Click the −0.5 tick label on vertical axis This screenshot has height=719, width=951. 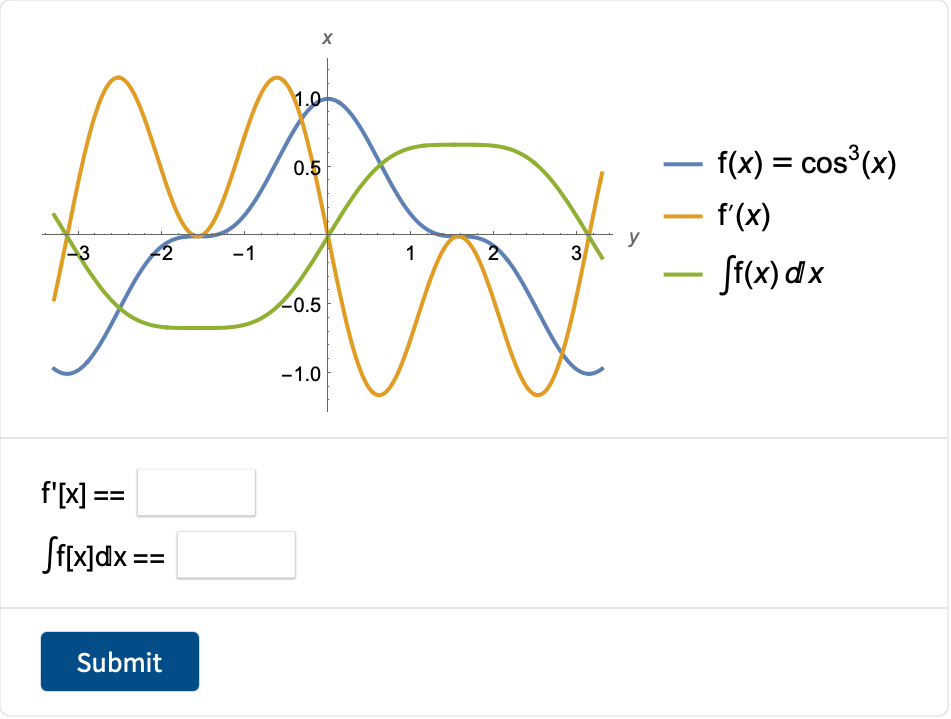coord(301,305)
